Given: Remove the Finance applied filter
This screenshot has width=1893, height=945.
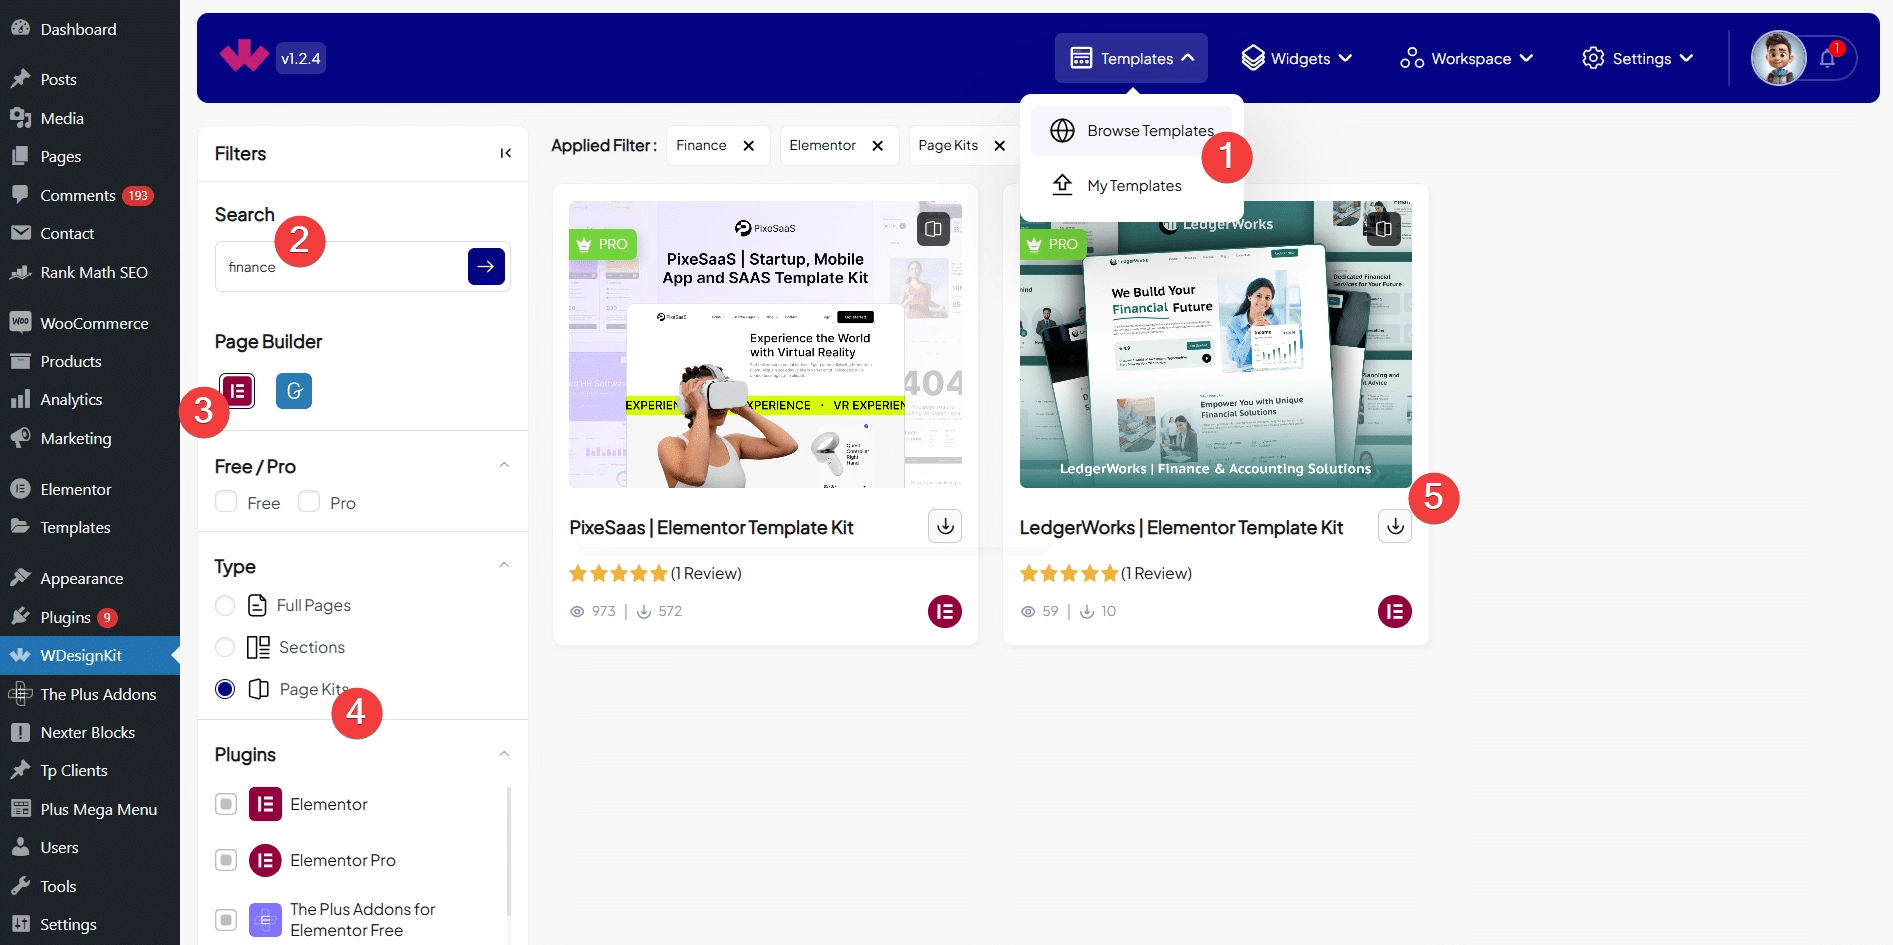Looking at the screenshot, I should pyautogui.click(x=748, y=146).
